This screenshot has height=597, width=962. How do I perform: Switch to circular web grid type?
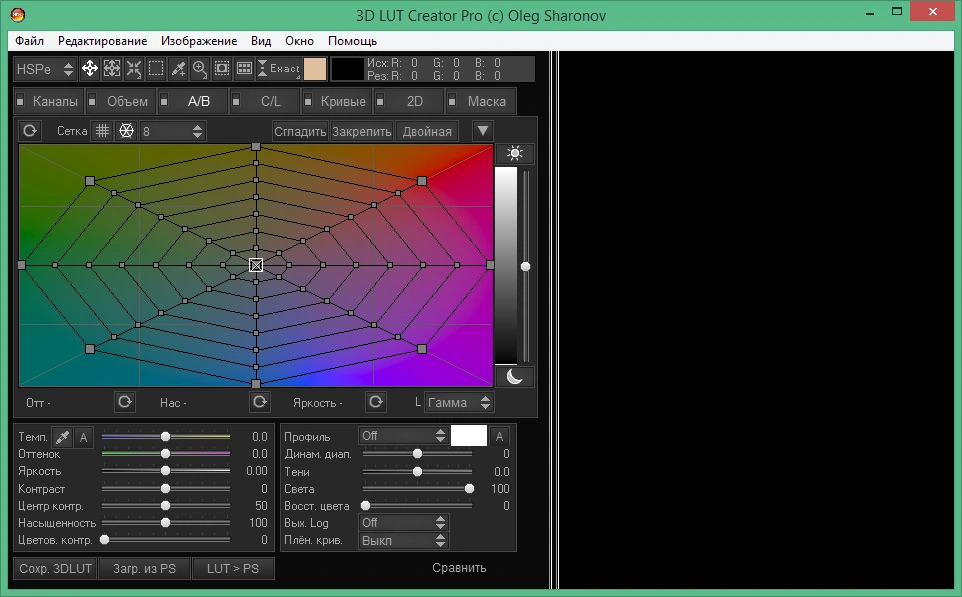pyautogui.click(x=126, y=131)
